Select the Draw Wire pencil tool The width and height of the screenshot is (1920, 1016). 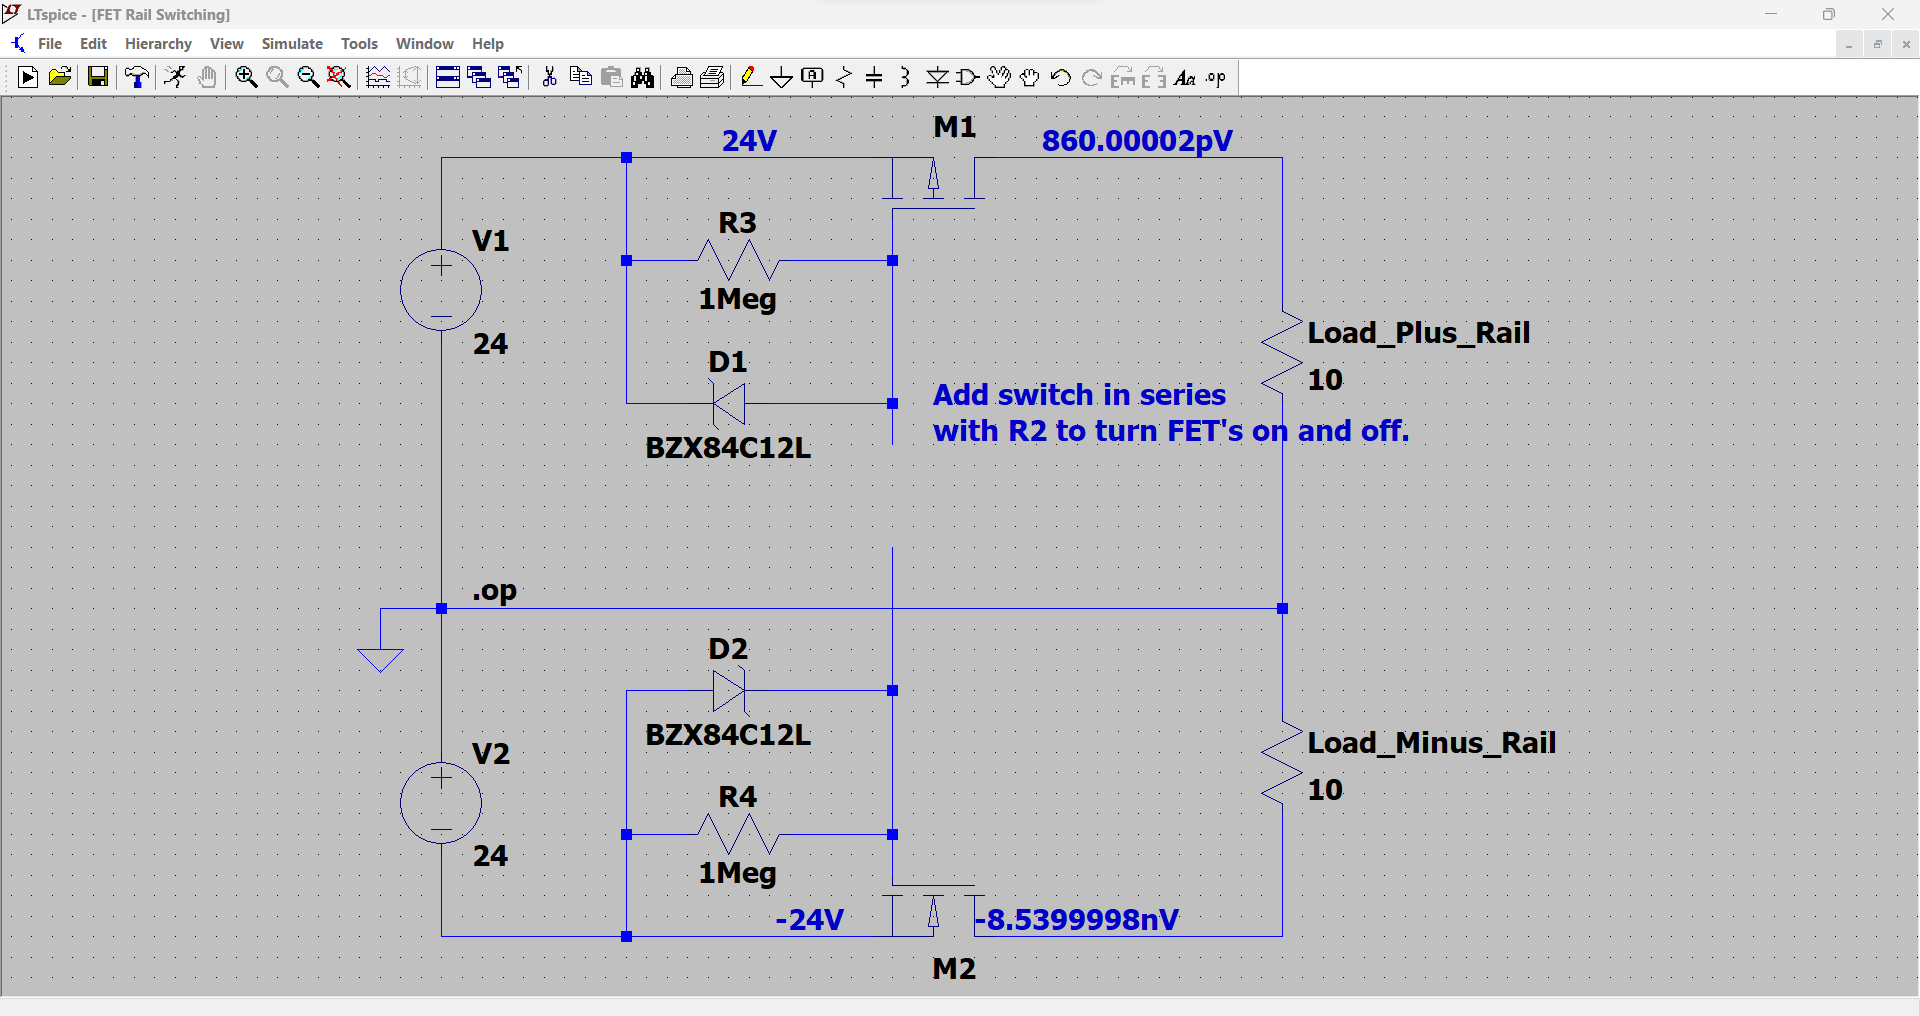(751, 78)
